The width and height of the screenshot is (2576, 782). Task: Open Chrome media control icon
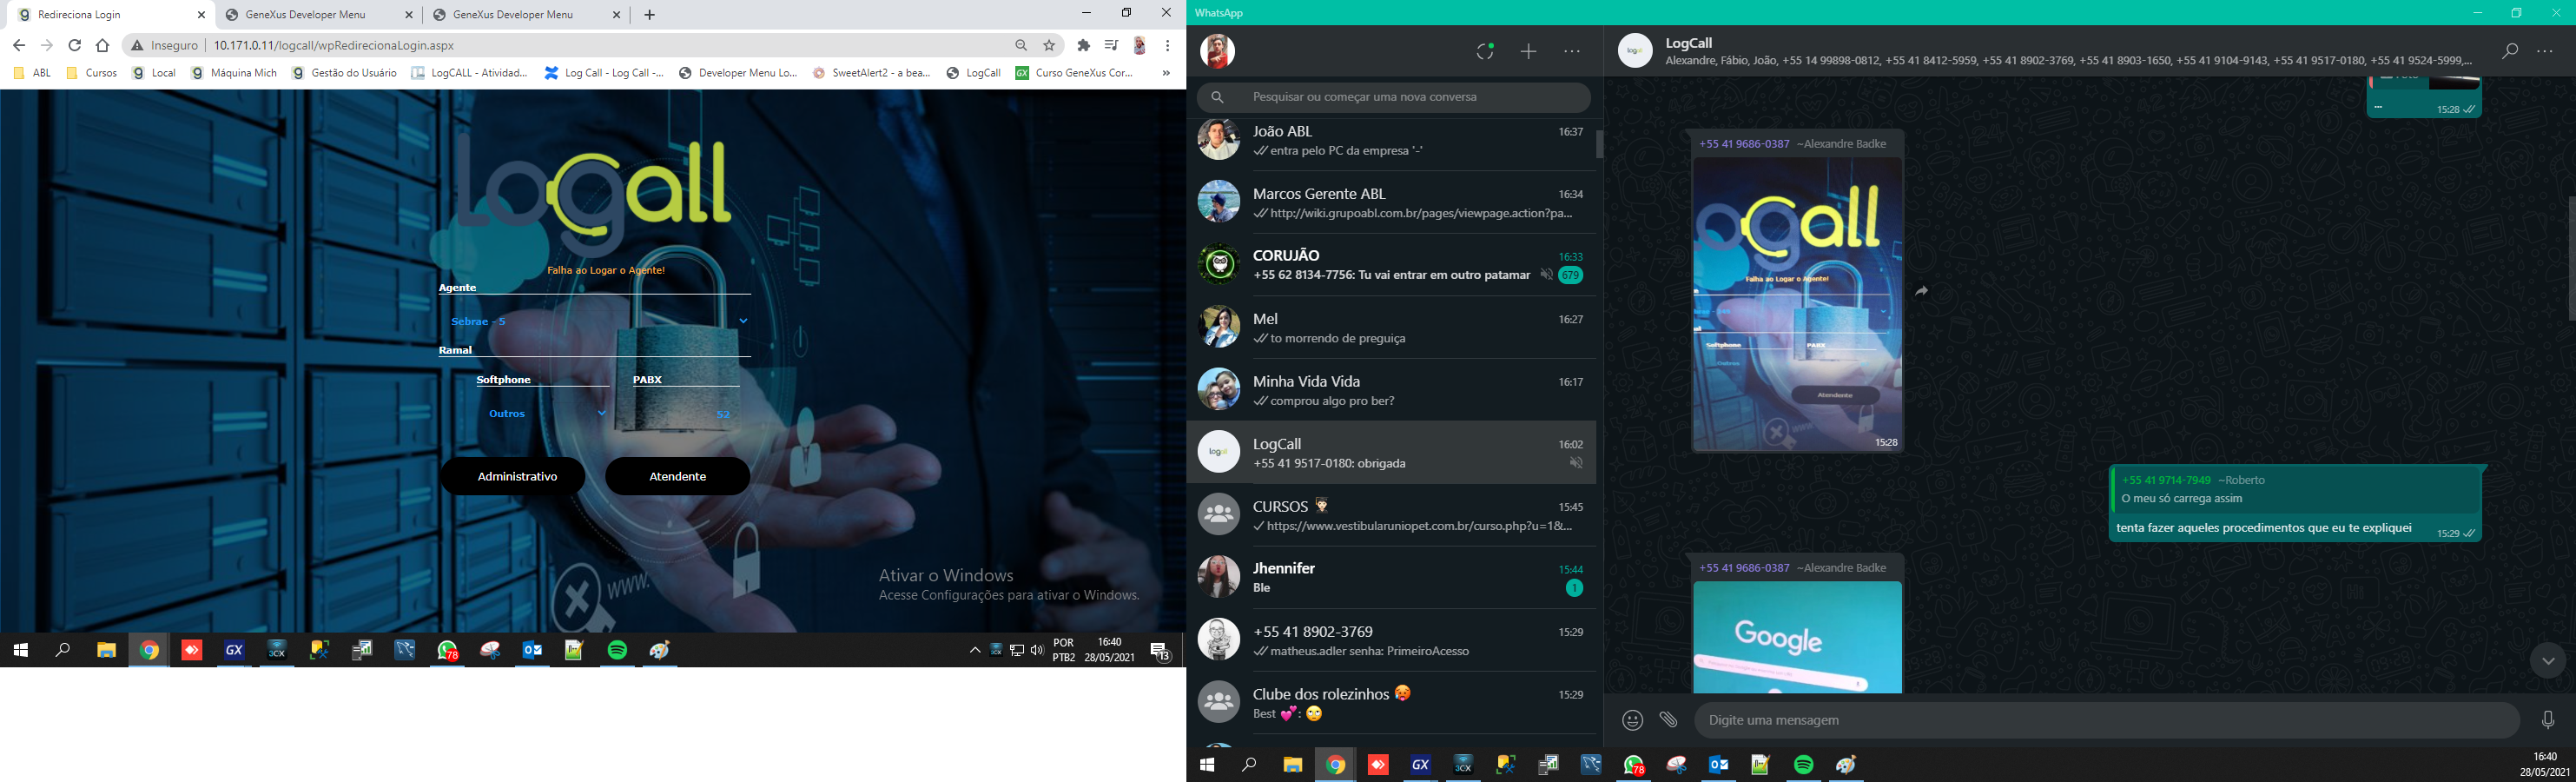tap(1111, 45)
